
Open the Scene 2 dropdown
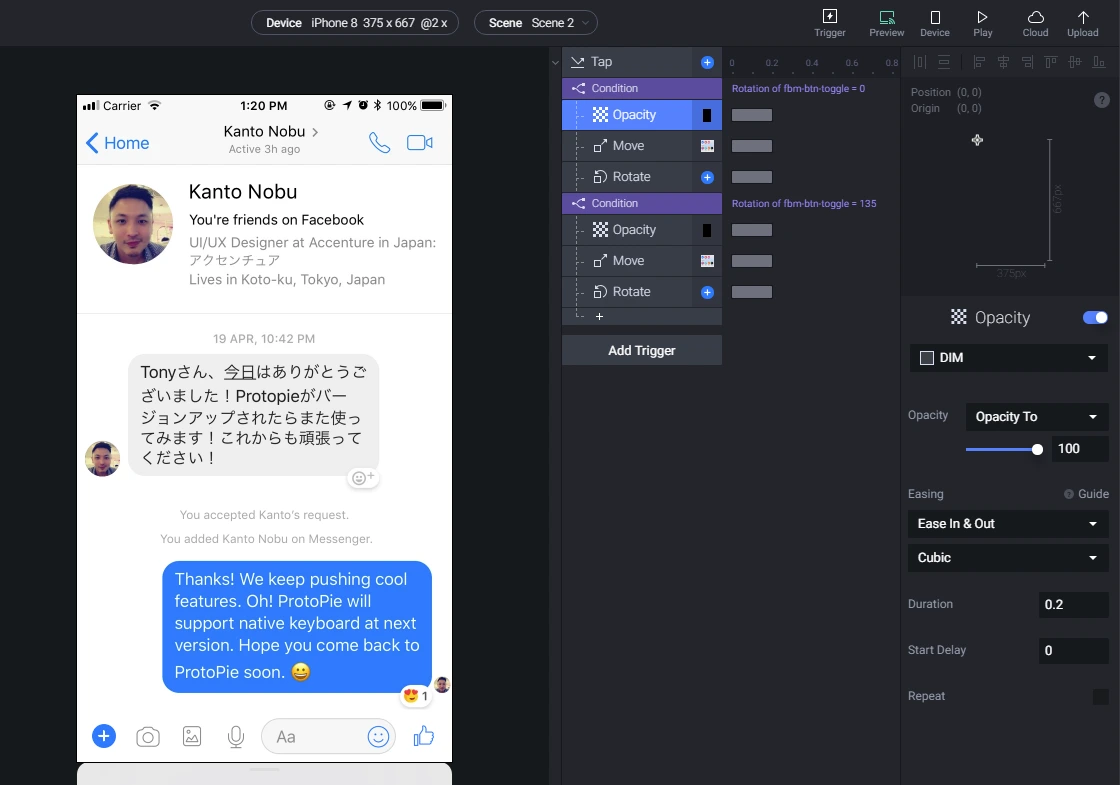[536, 23]
